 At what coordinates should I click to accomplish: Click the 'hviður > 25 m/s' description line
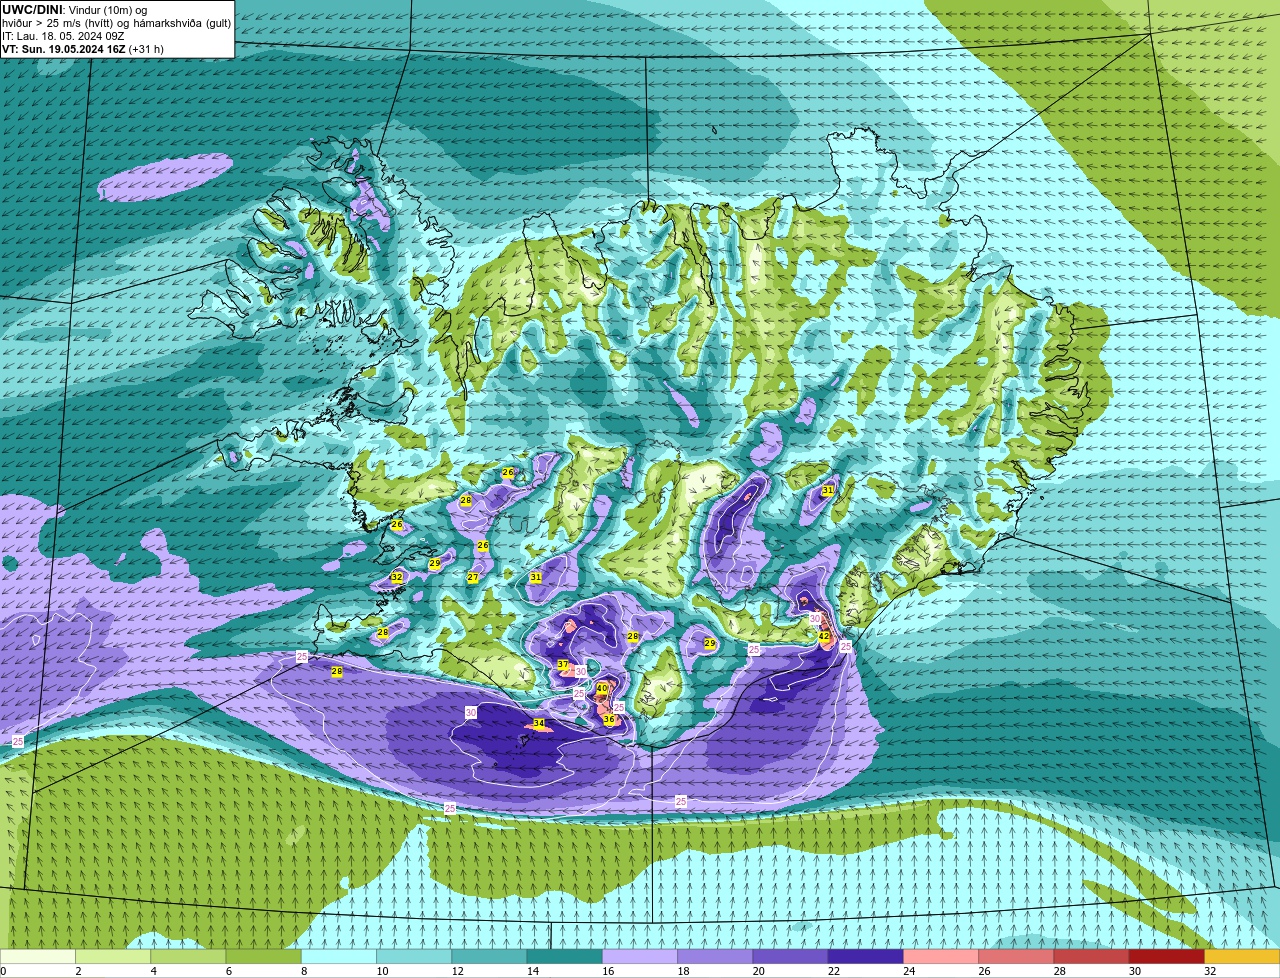click(x=116, y=22)
